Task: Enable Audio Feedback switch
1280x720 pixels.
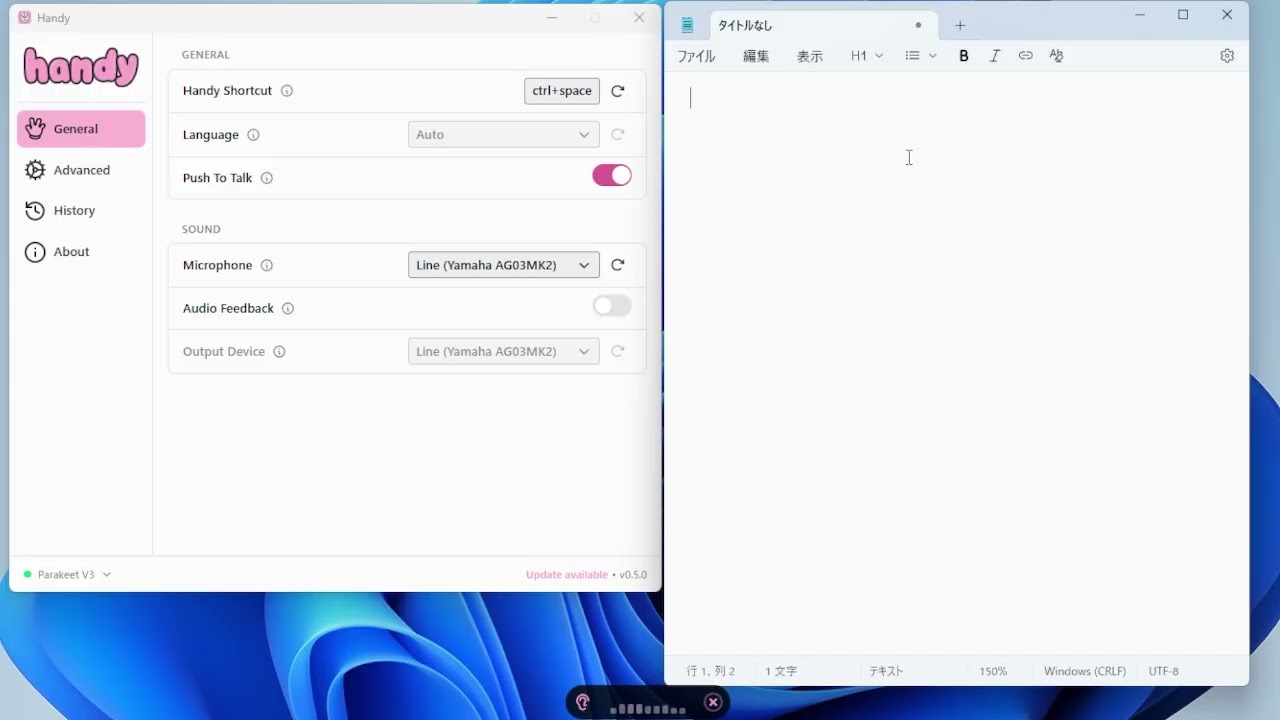Action: click(x=612, y=306)
